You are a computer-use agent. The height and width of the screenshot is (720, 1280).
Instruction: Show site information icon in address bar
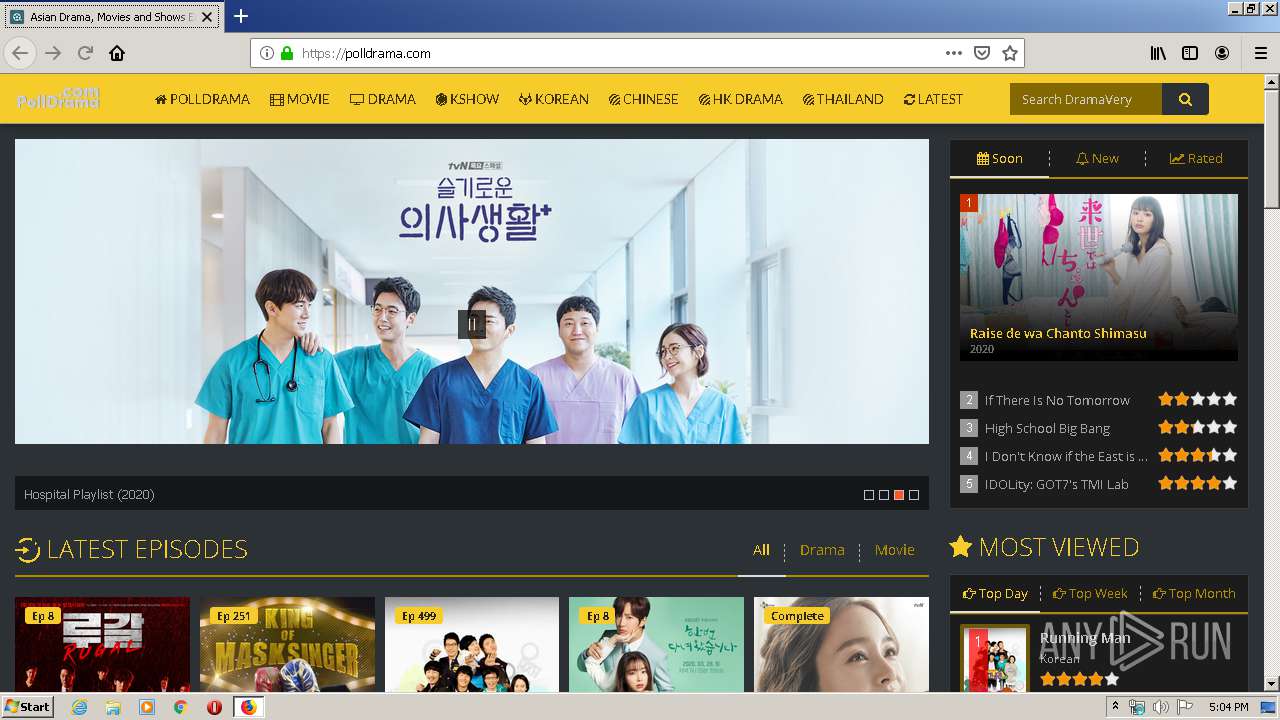[267, 53]
